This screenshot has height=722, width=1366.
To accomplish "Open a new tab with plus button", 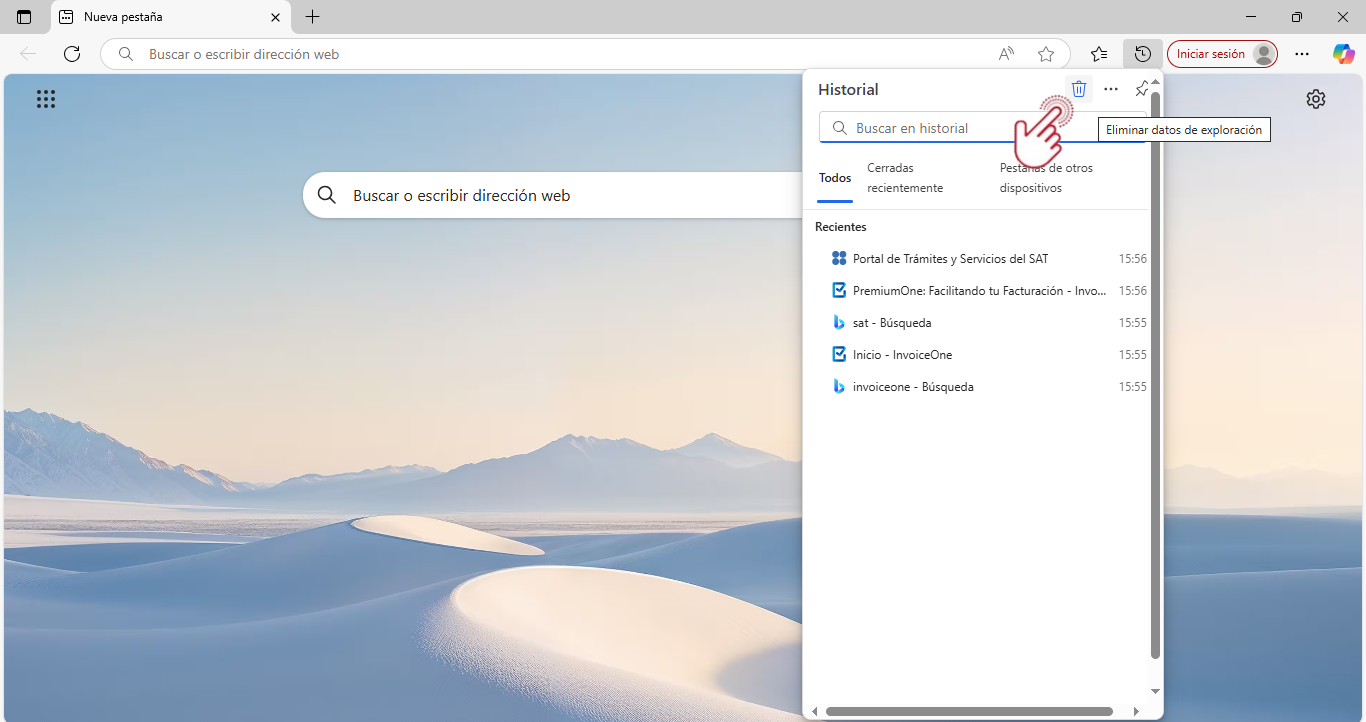I will pyautogui.click(x=313, y=17).
